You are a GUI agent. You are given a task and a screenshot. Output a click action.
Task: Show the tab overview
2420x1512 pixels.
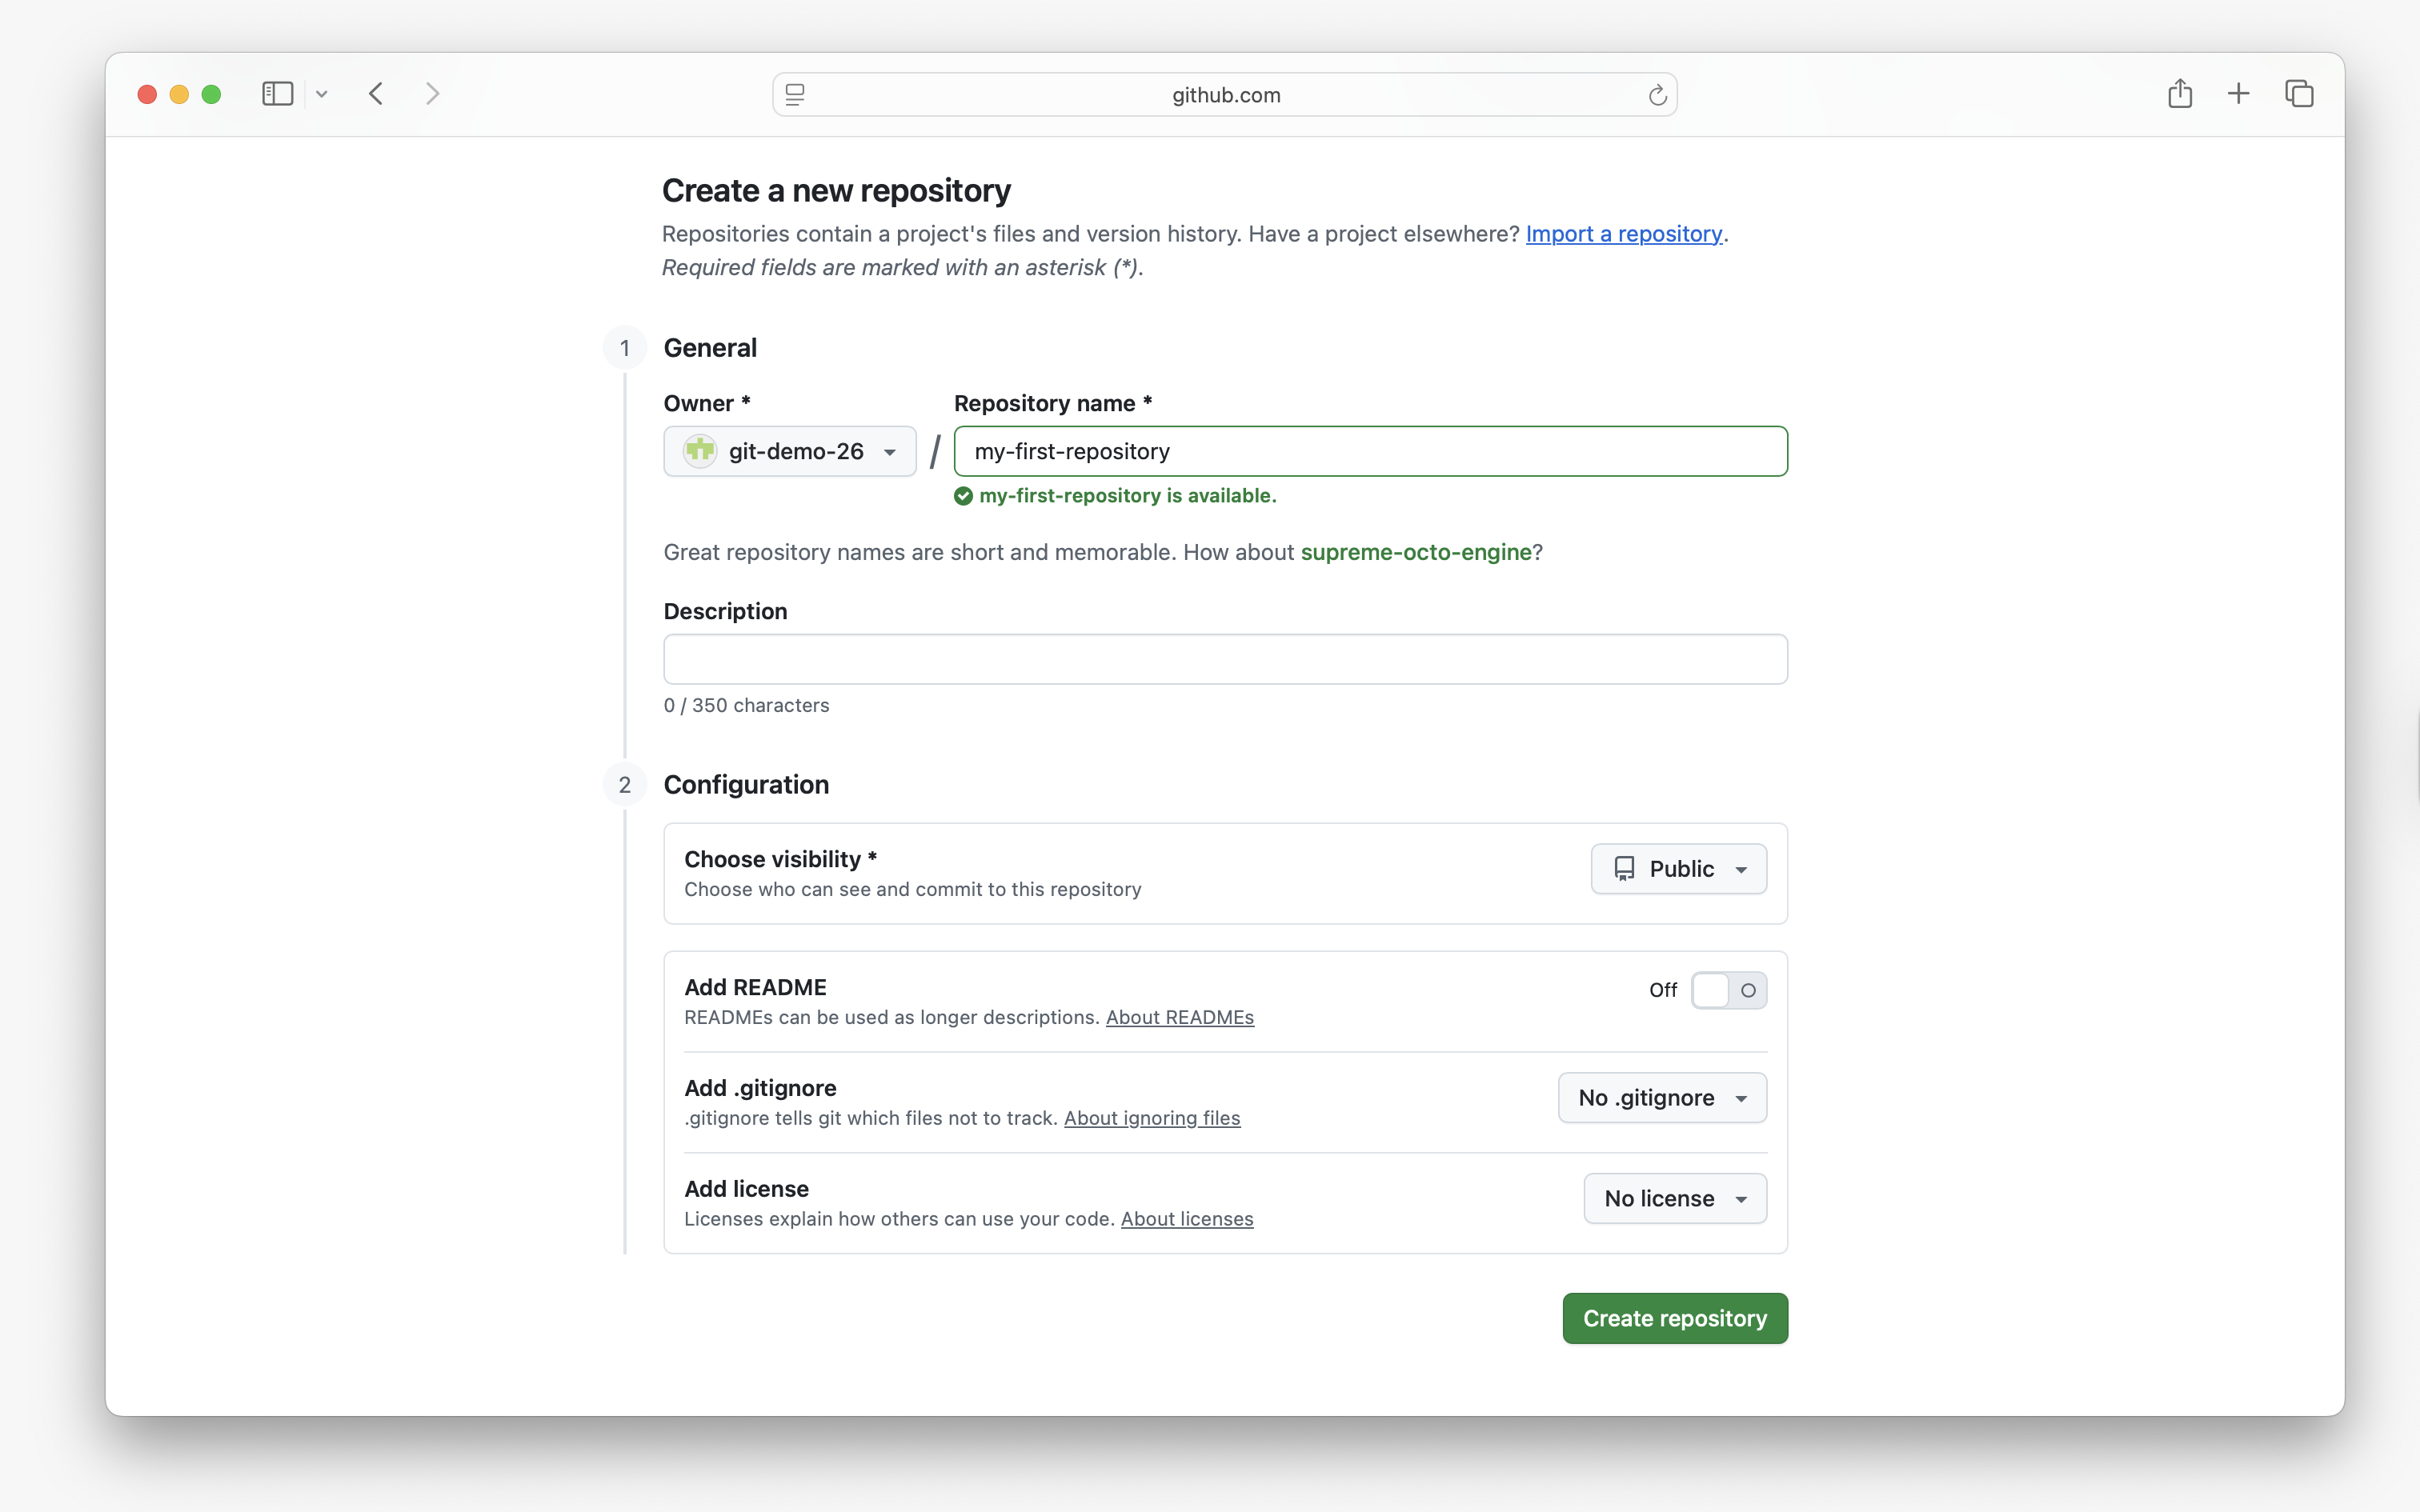[x=2298, y=92]
